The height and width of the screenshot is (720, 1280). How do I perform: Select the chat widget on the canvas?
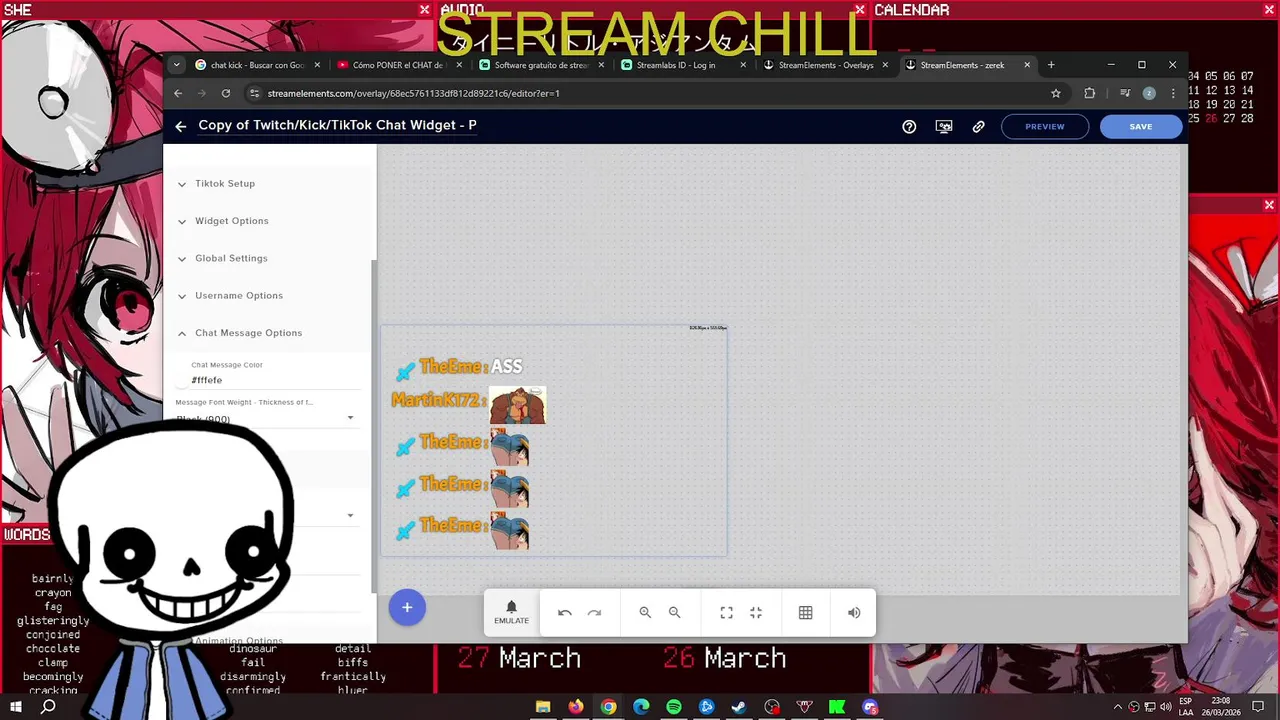554,440
